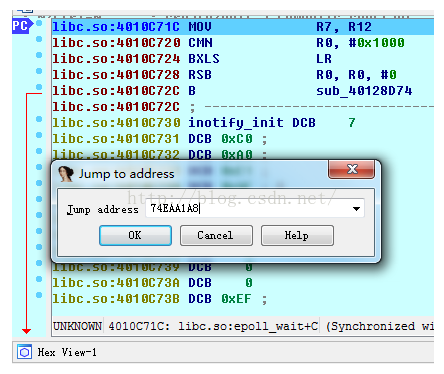Open Help for Jump to address
This screenshot has width=444, height=374.
click(x=297, y=235)
